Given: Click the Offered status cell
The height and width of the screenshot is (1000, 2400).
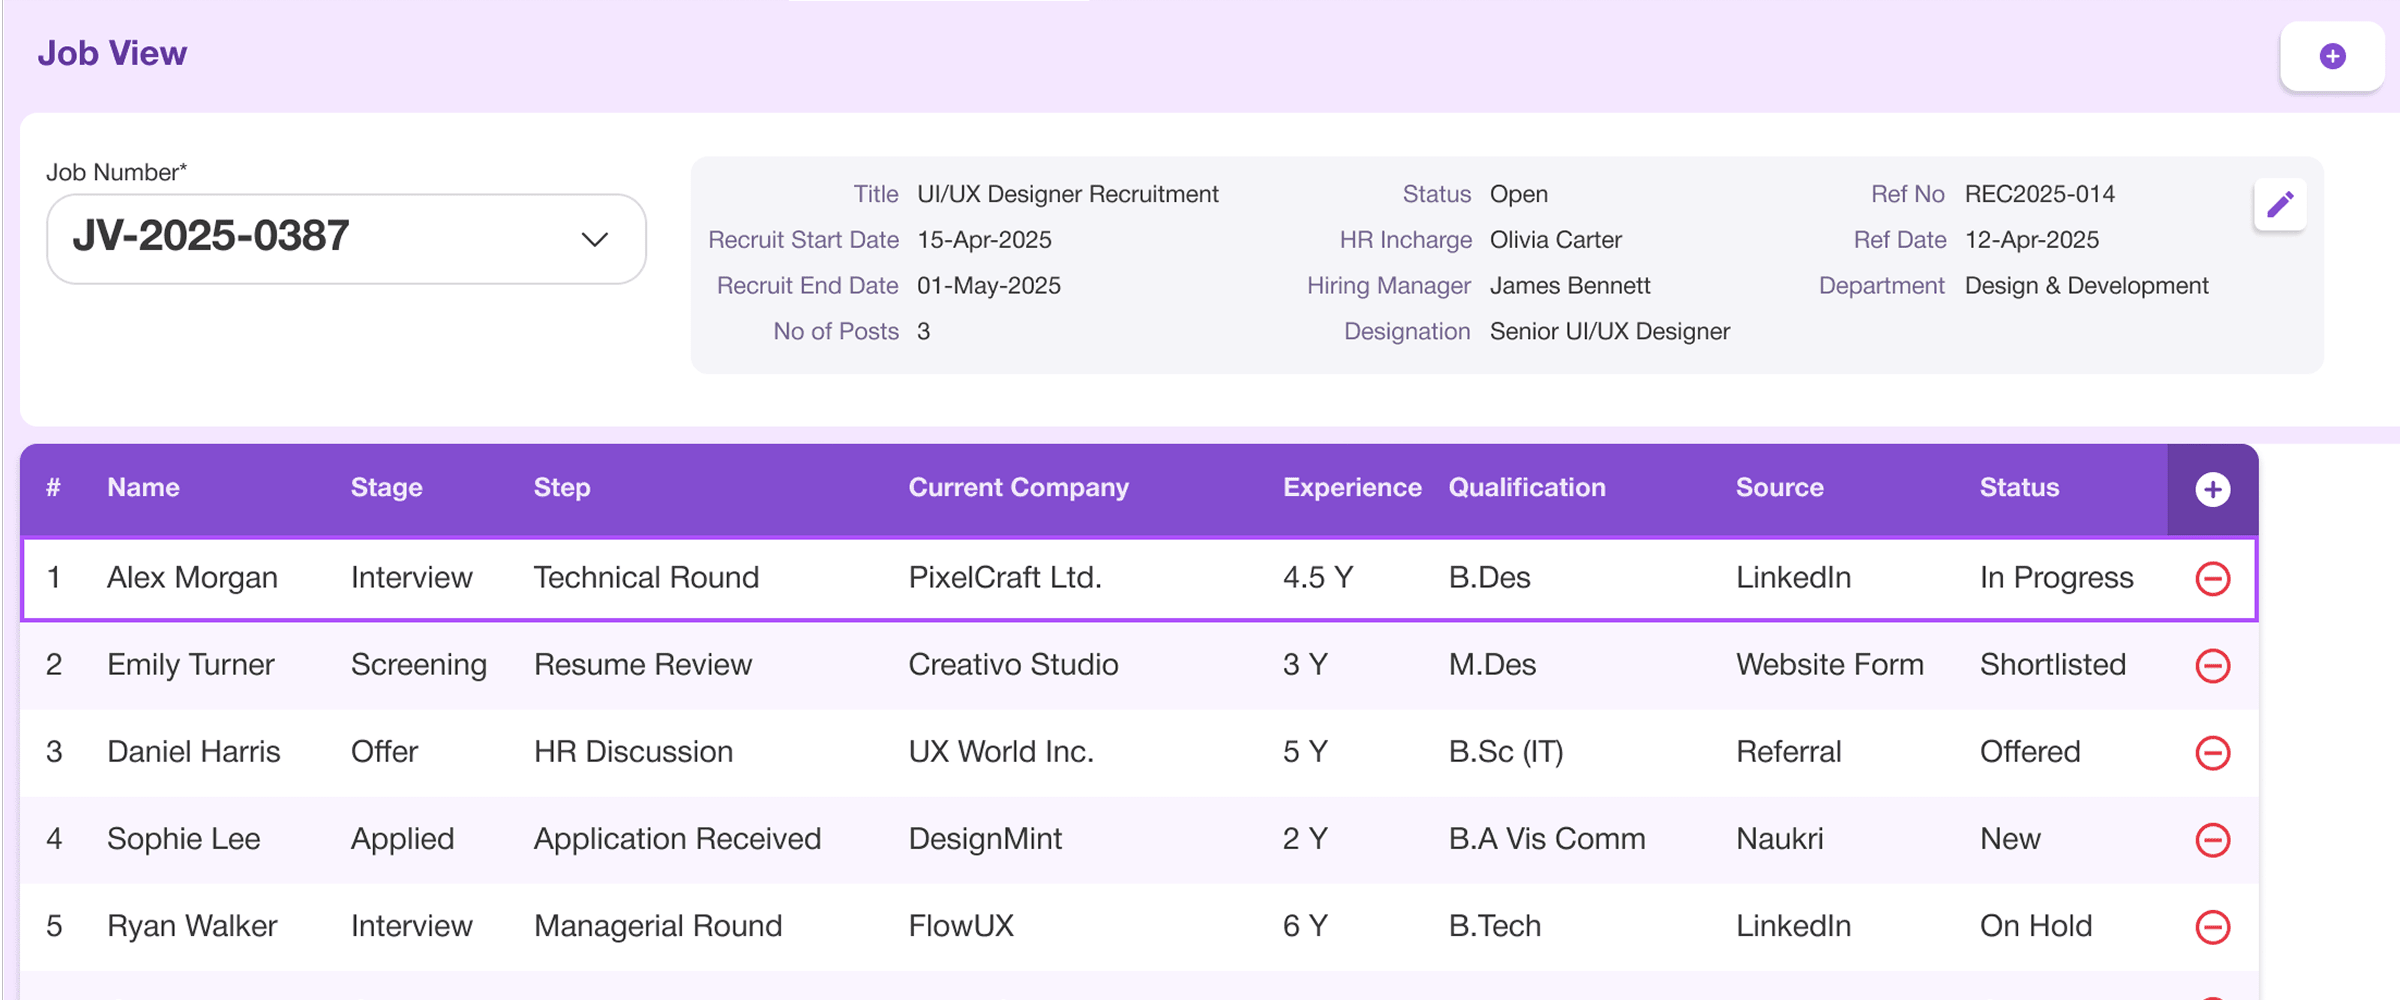Looking at the screenshot, I should (x=2029, y=751).
